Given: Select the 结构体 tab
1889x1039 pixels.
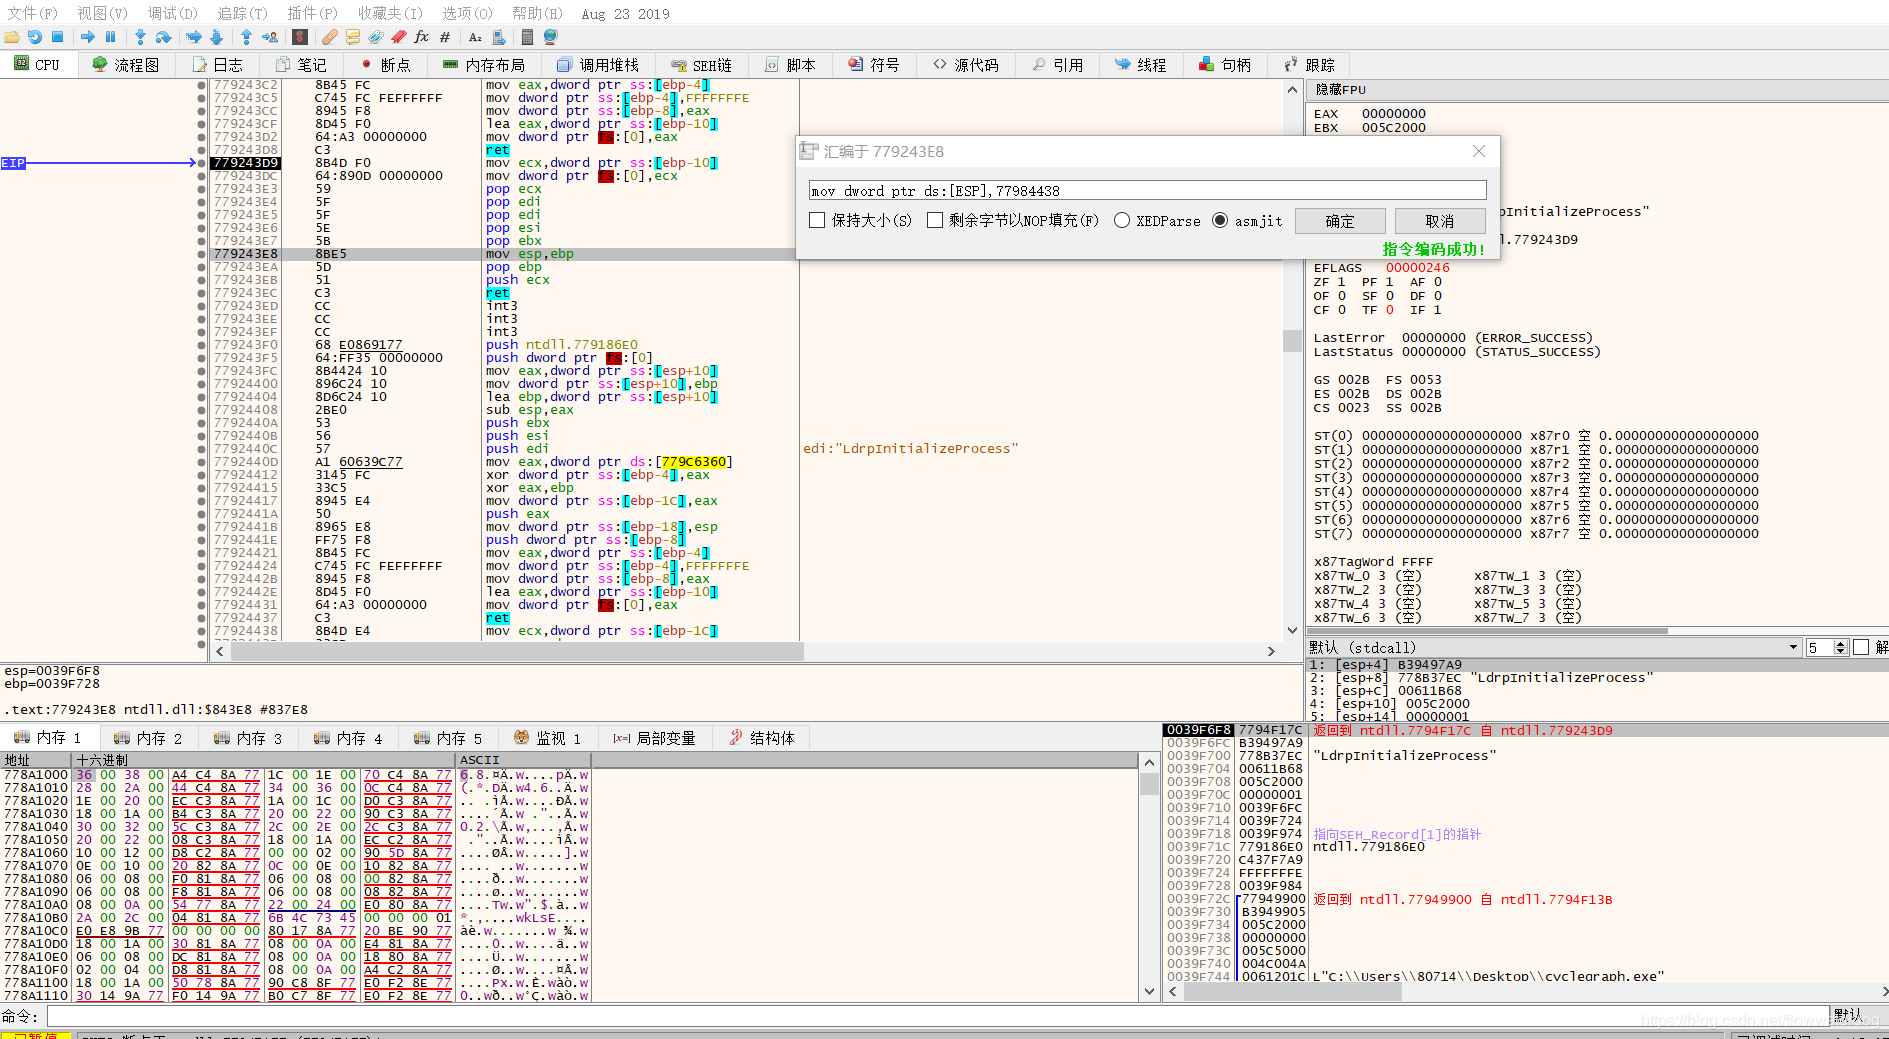Looking at the screenshot, I should (x=762, y=738).
